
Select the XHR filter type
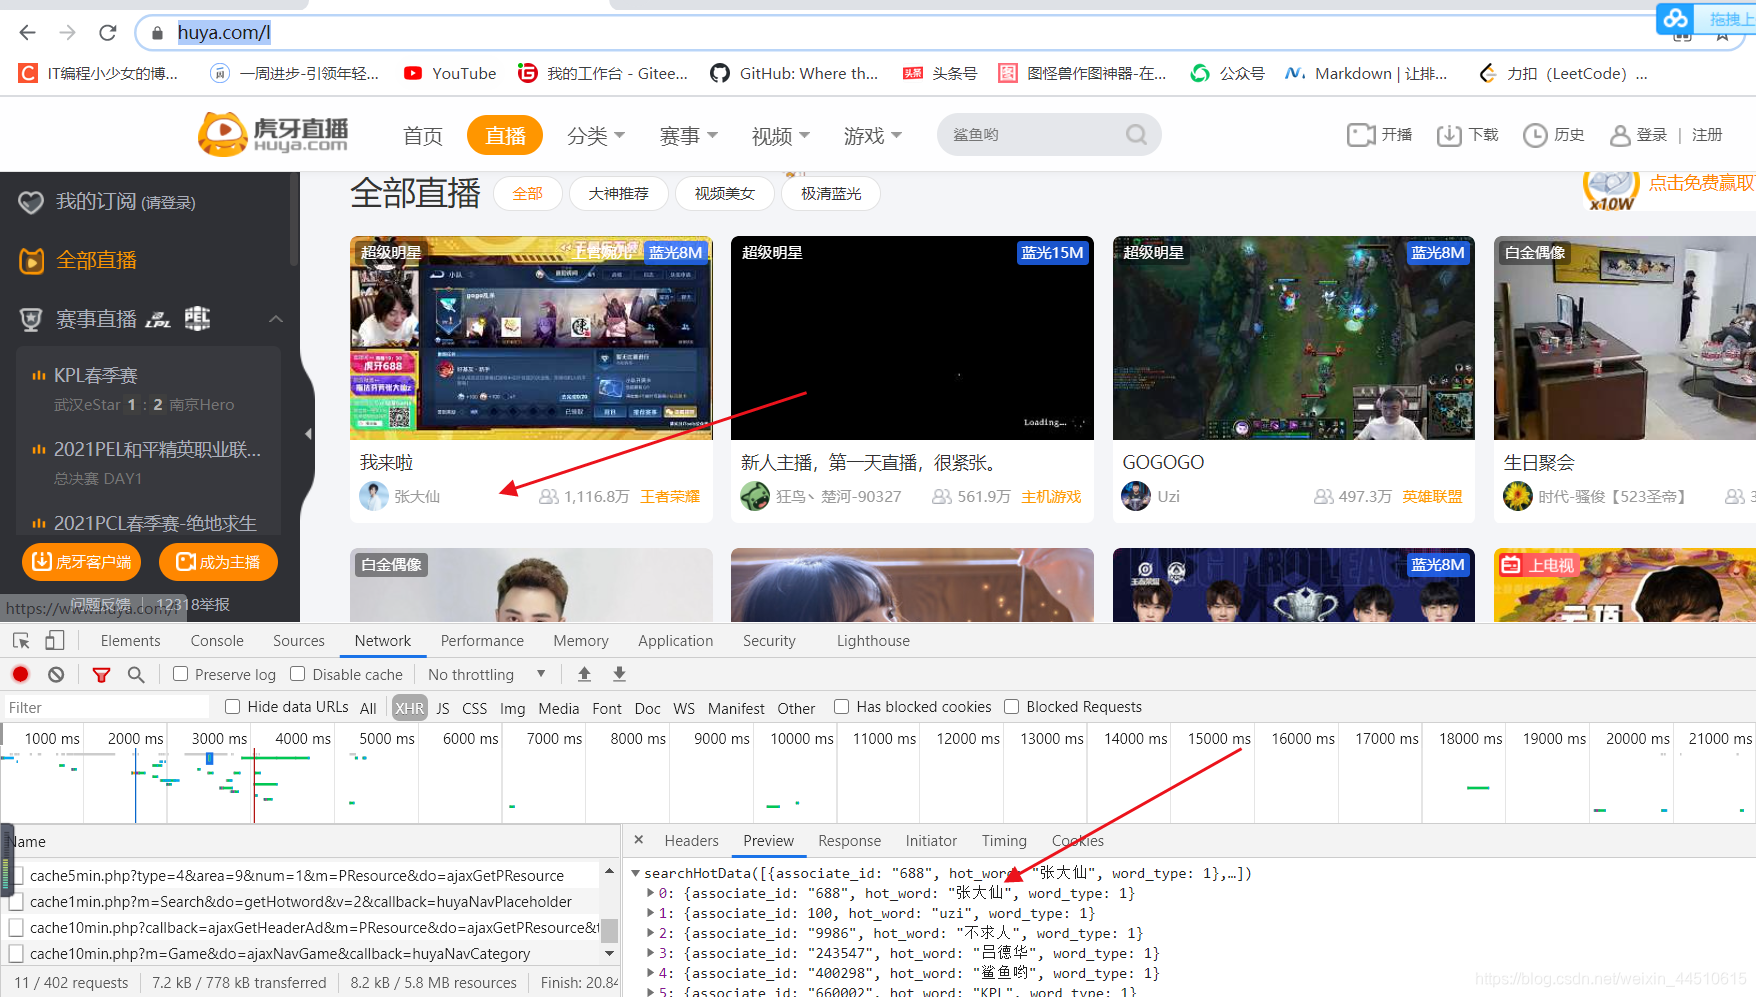coord(409,708)
